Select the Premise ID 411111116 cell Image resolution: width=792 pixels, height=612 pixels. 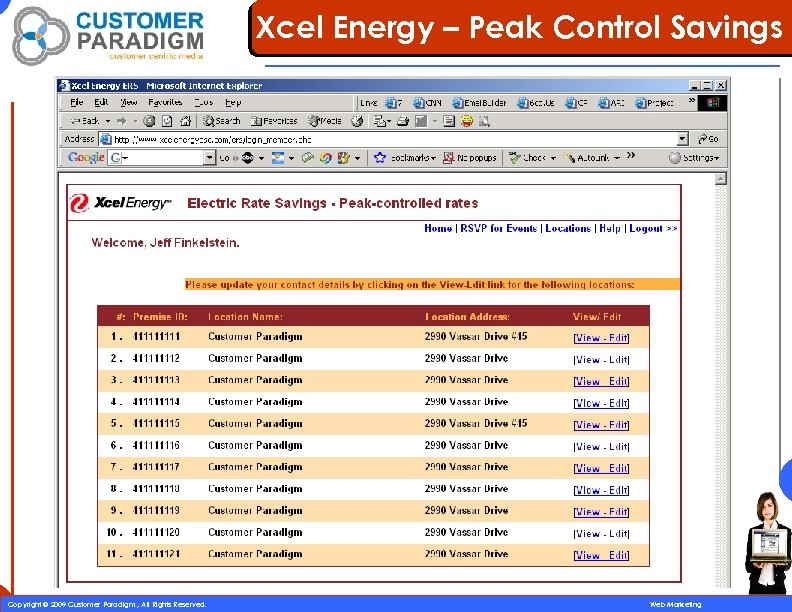(156, 445)
